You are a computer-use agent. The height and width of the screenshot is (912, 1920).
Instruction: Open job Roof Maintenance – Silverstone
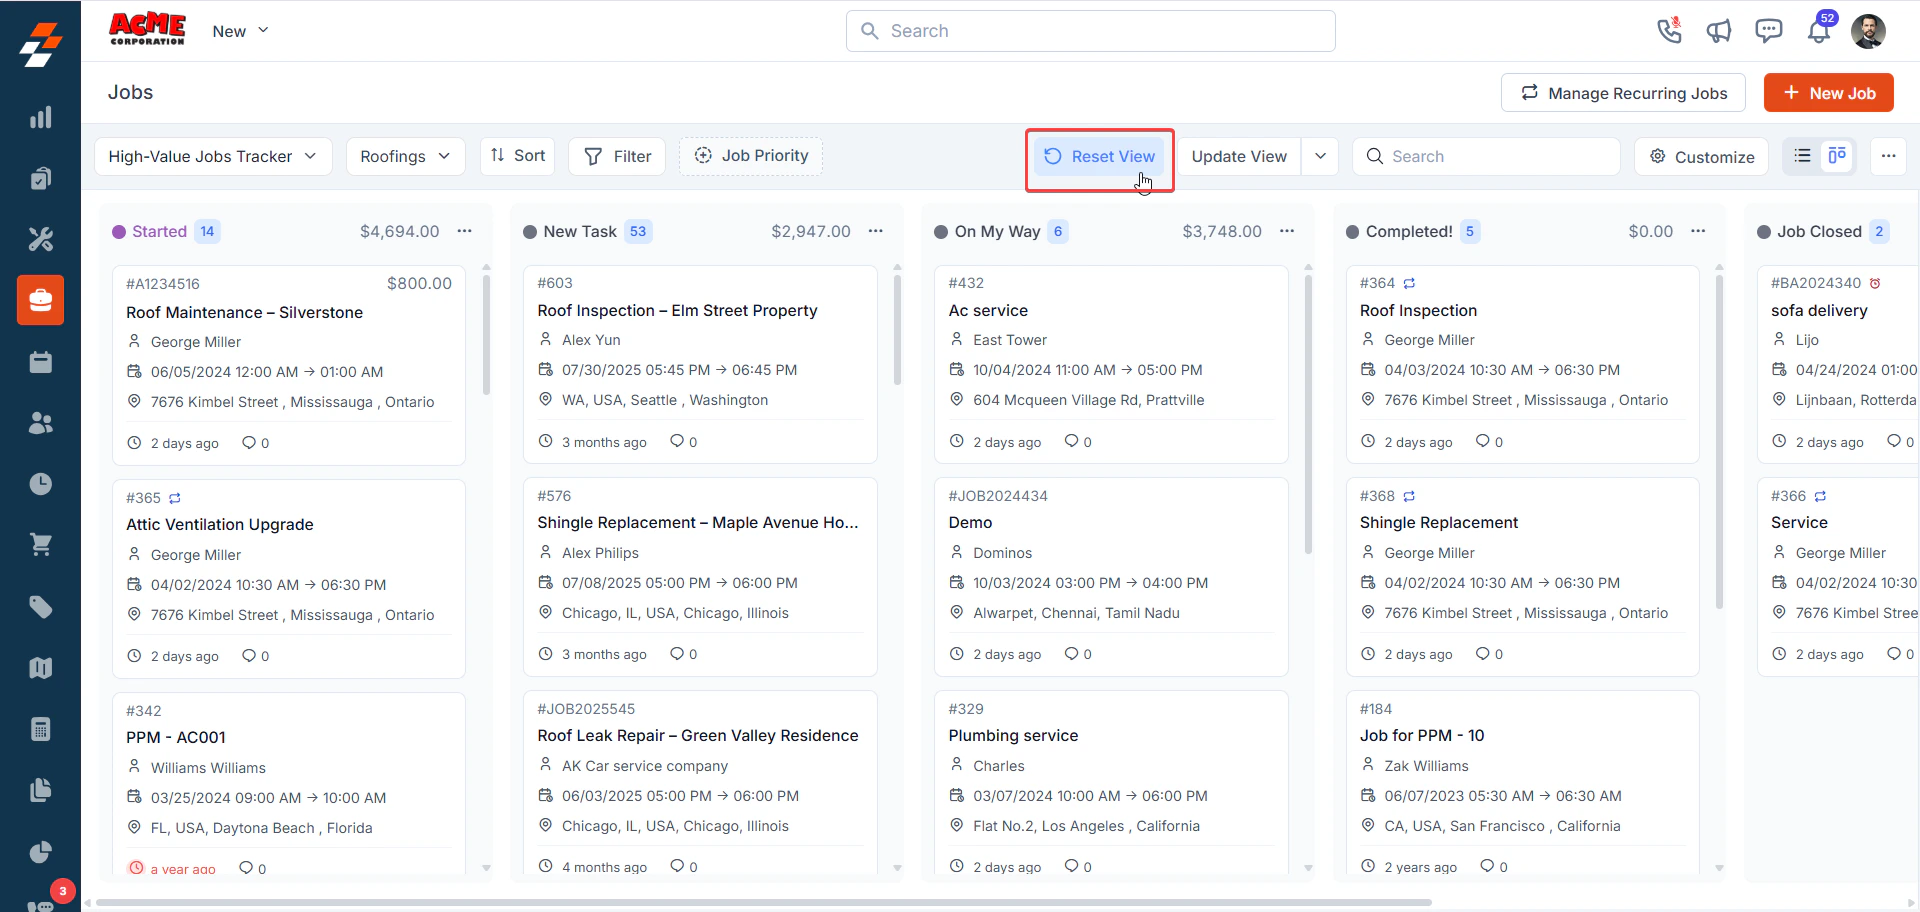pos(244,313)
